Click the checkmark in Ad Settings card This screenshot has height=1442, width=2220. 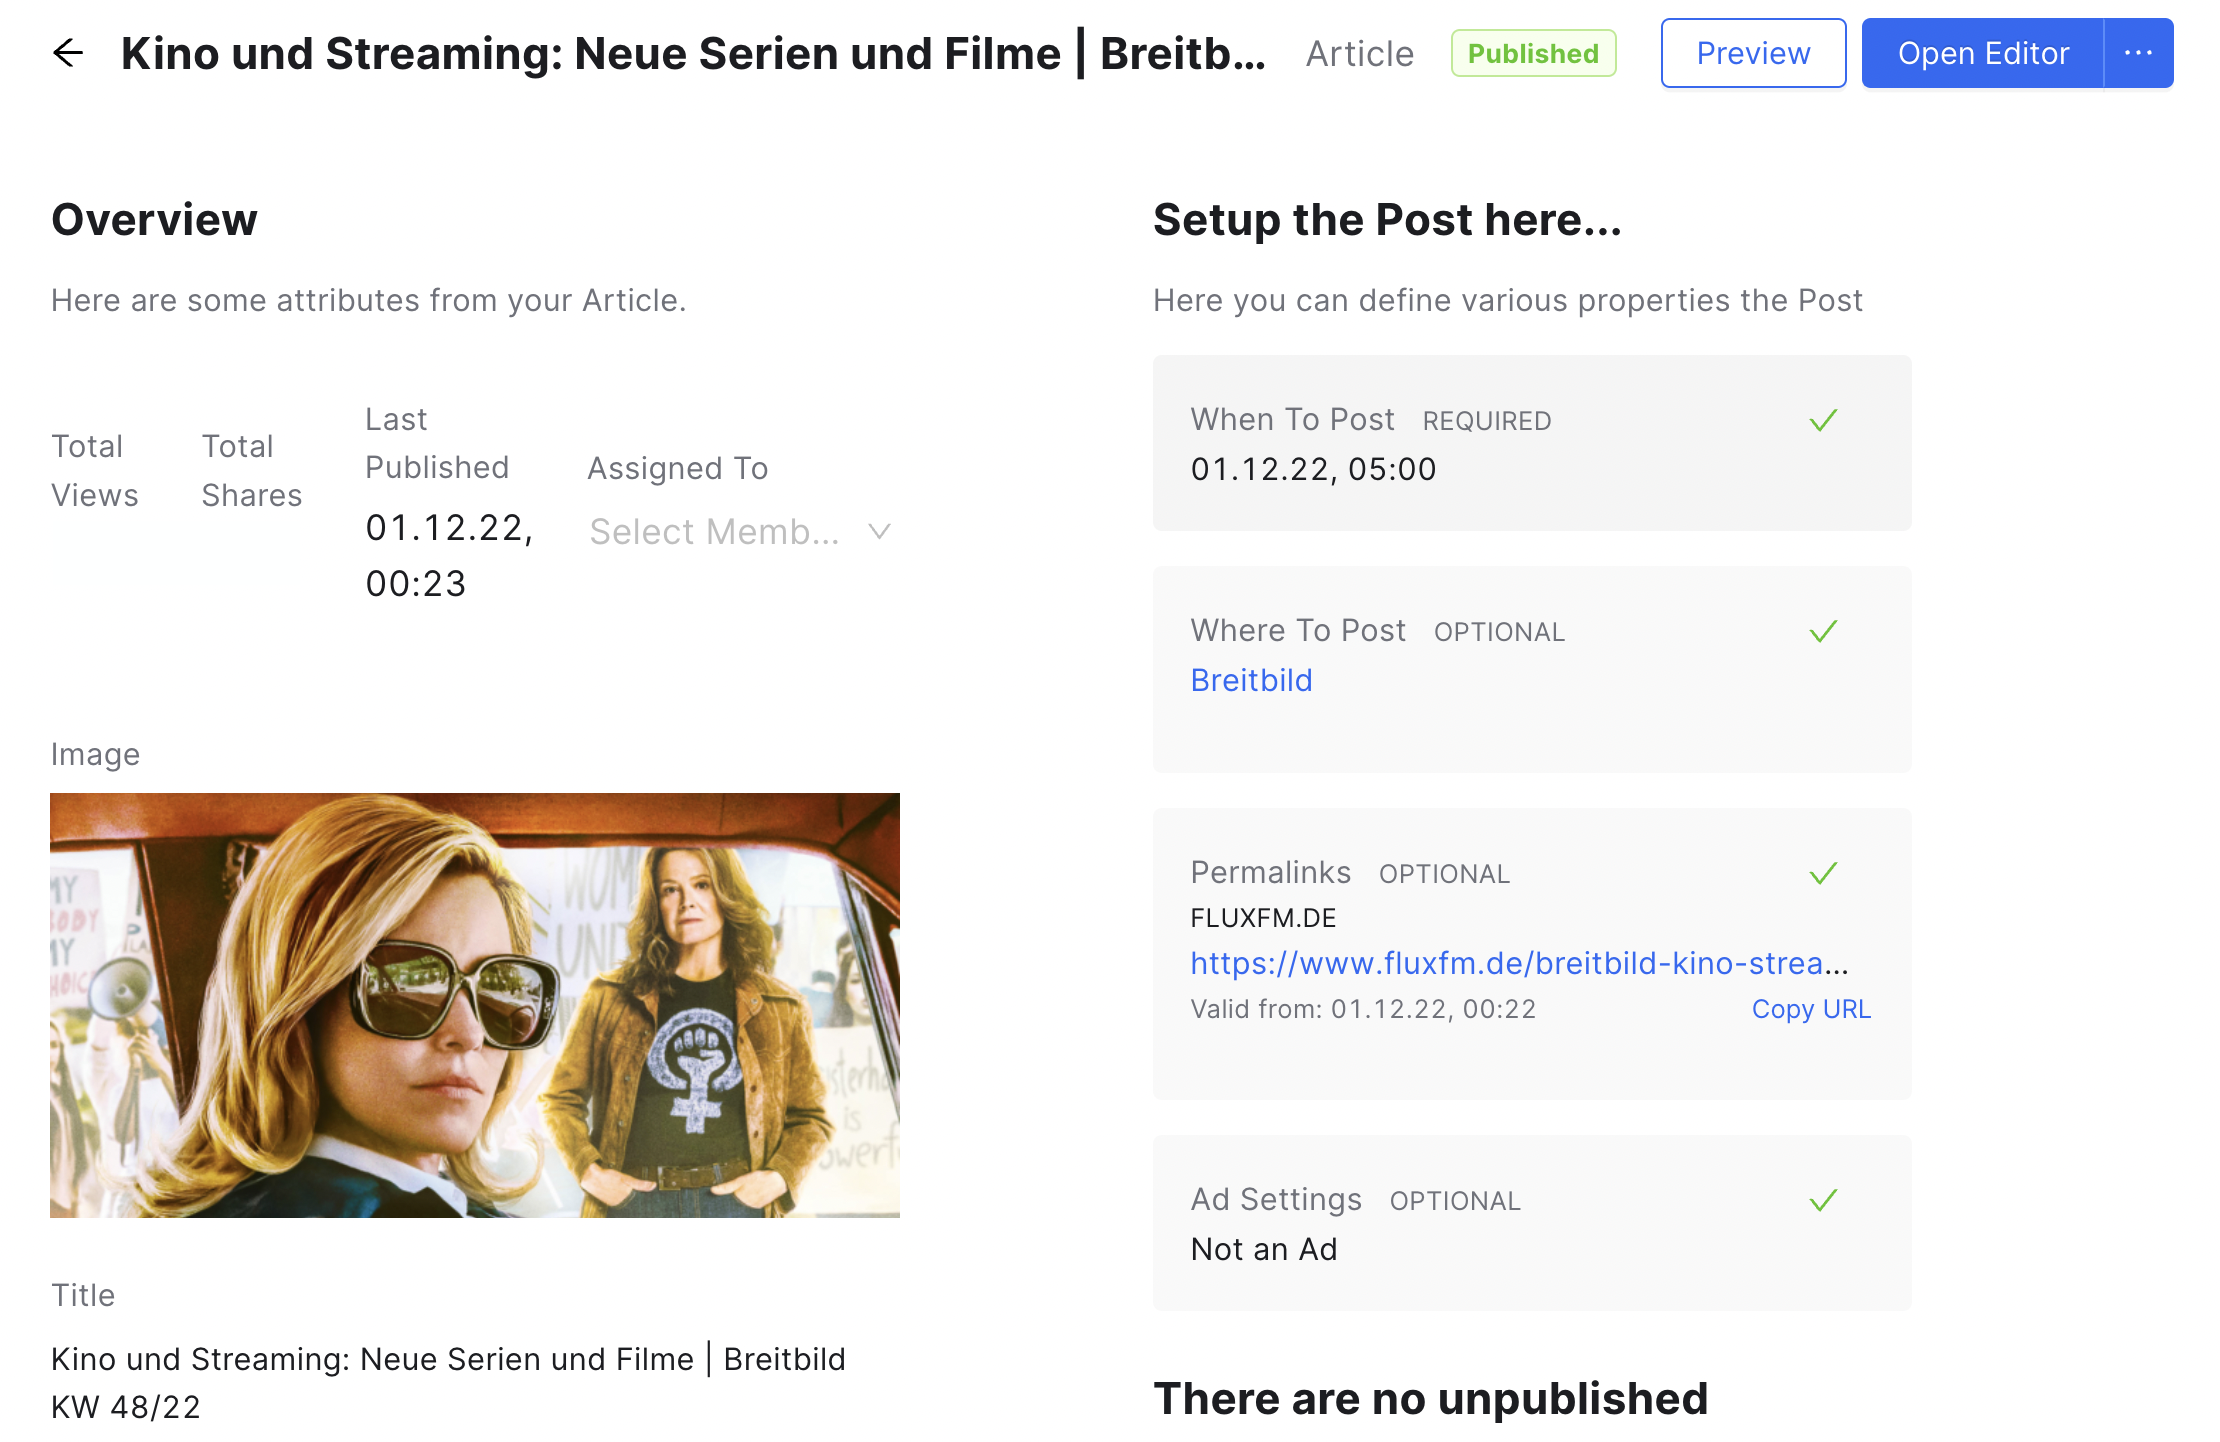coord(1823,1201)
